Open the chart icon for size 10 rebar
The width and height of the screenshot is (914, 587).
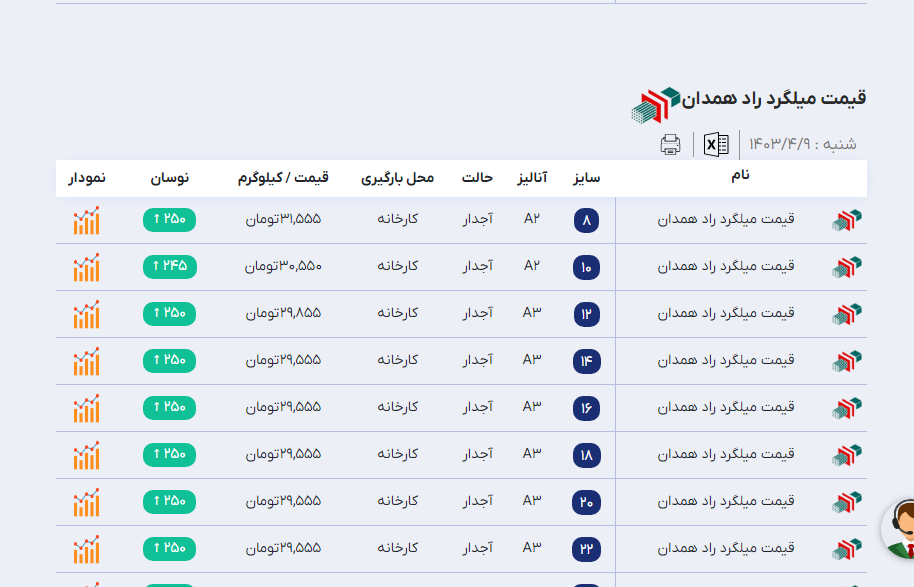tap(87, 267)
